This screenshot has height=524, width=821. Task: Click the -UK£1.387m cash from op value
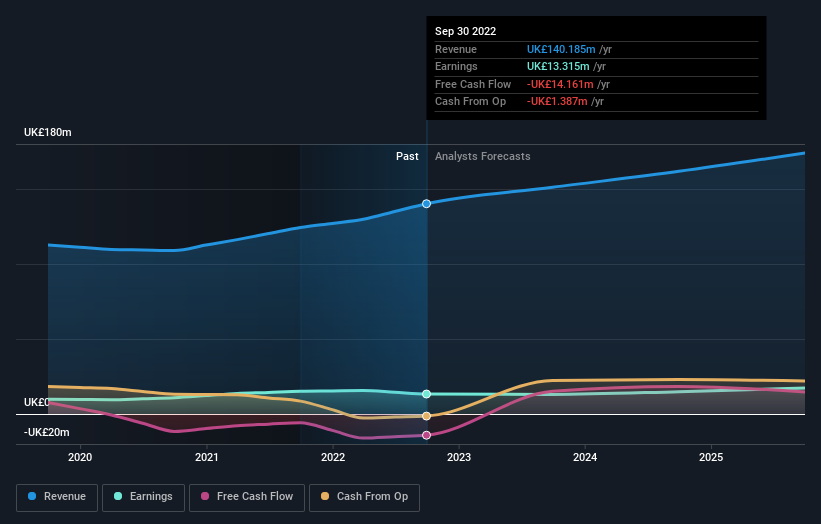tap(557, 102)
